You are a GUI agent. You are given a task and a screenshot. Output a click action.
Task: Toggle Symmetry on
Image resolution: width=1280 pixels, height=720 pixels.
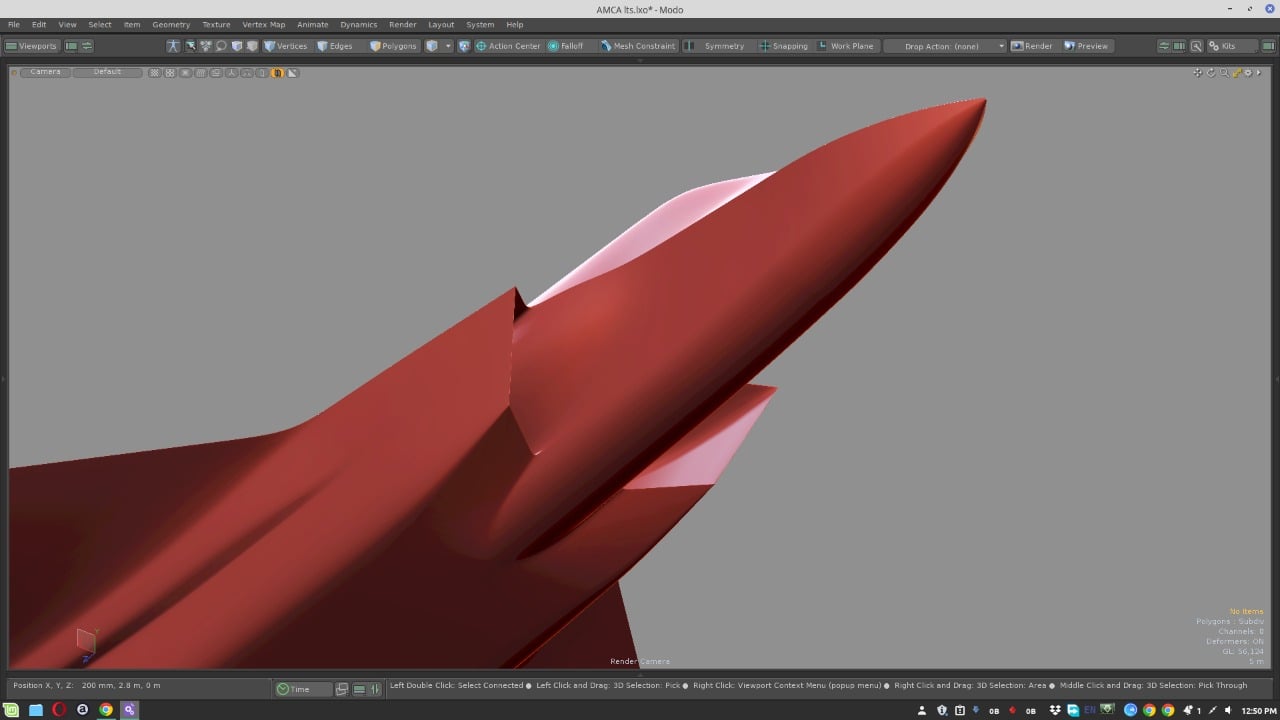click(718, 46)
